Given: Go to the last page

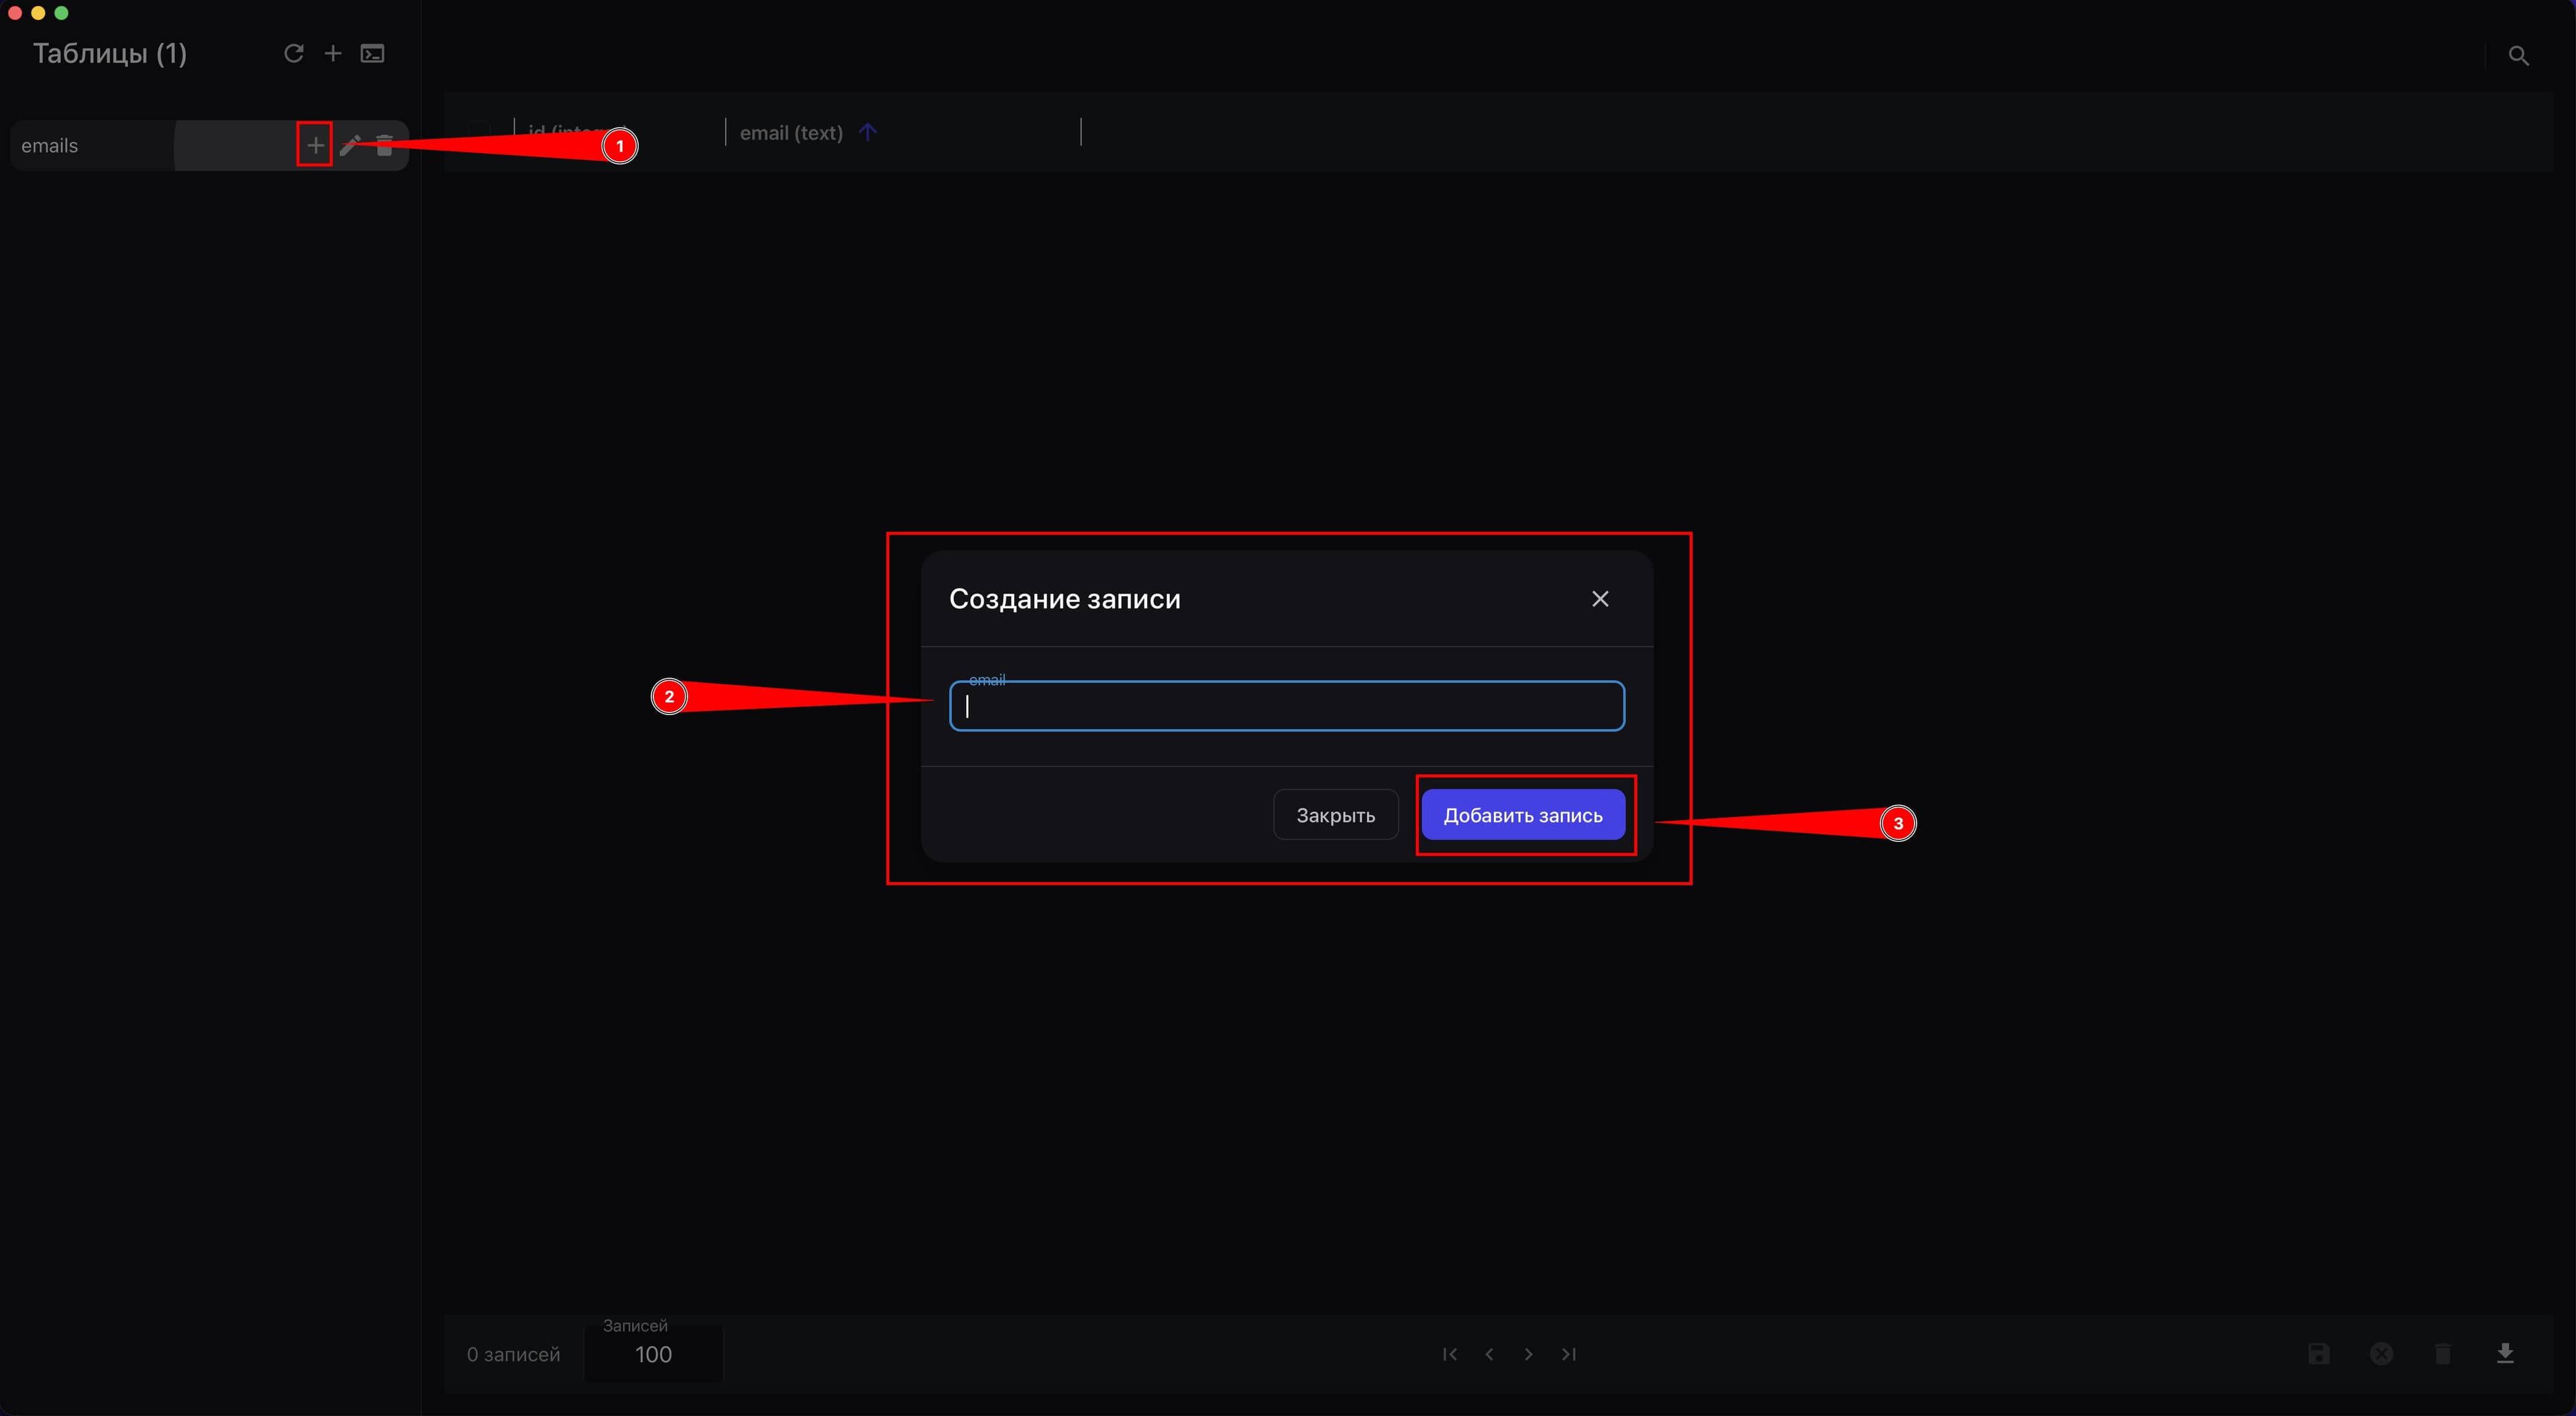Looking at the screenshot, I should coord(1568,1354).
